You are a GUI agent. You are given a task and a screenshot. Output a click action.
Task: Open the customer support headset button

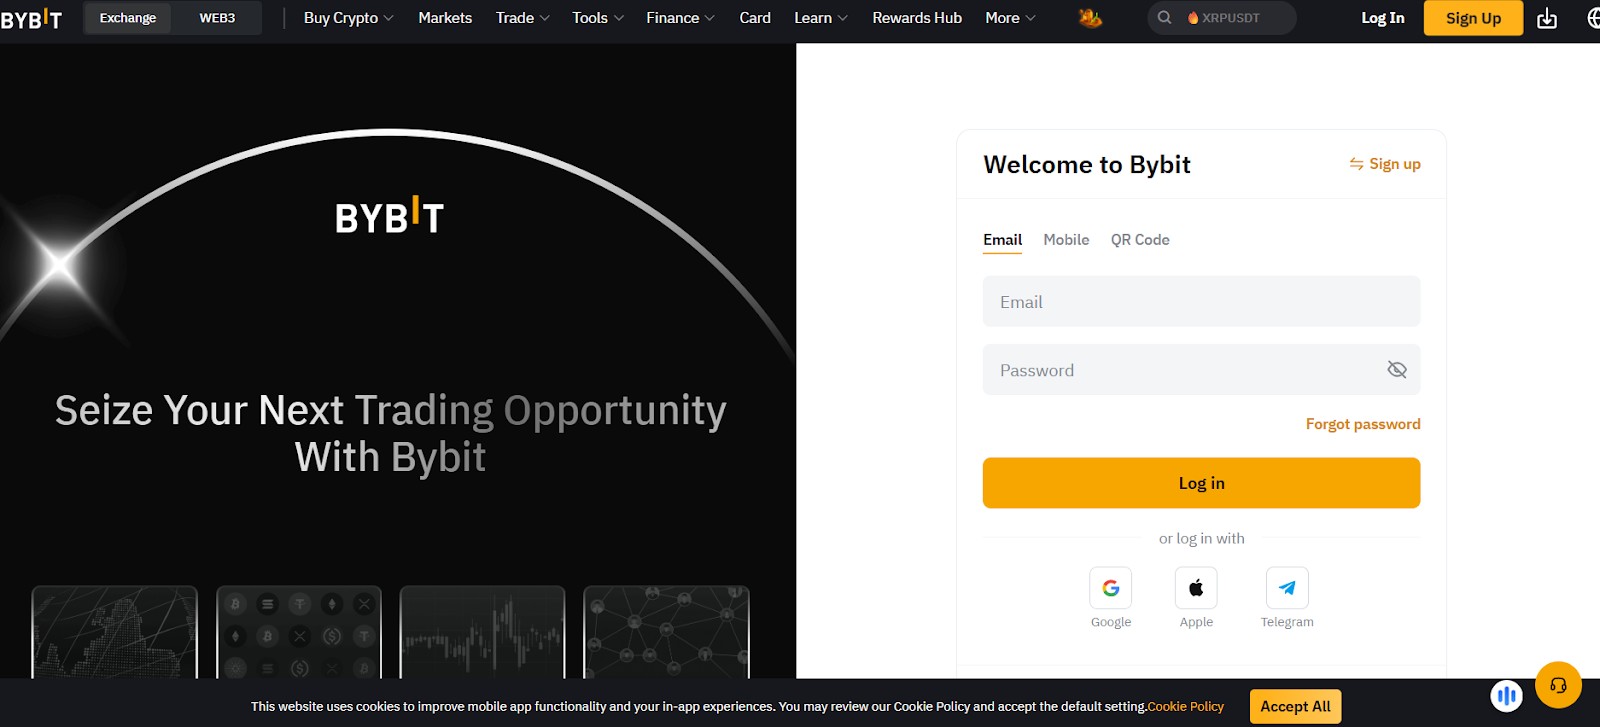pos(1558,685)
